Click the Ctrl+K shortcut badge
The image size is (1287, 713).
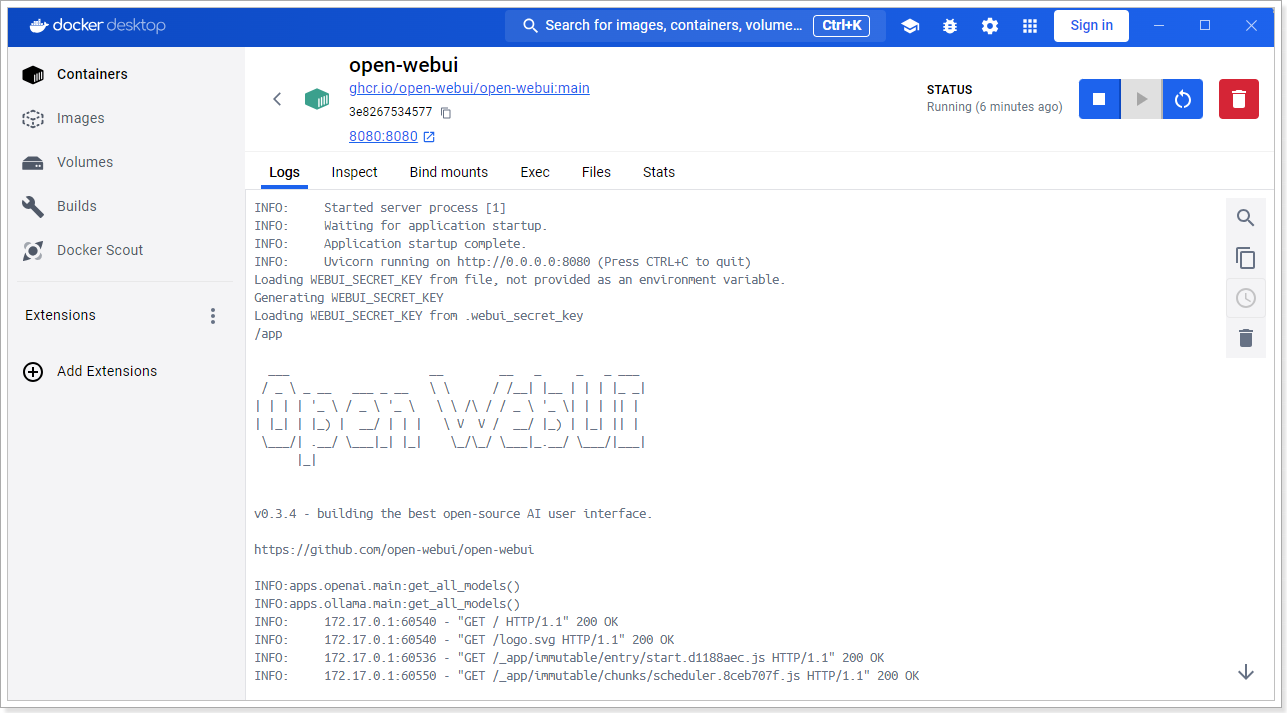click(843, 26)
